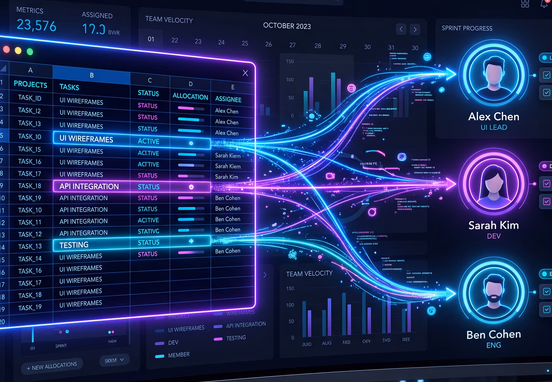Expand the chevron left of lower Team Velocity
The height and width of the screenshot is (382, 552).
(265, 275)
